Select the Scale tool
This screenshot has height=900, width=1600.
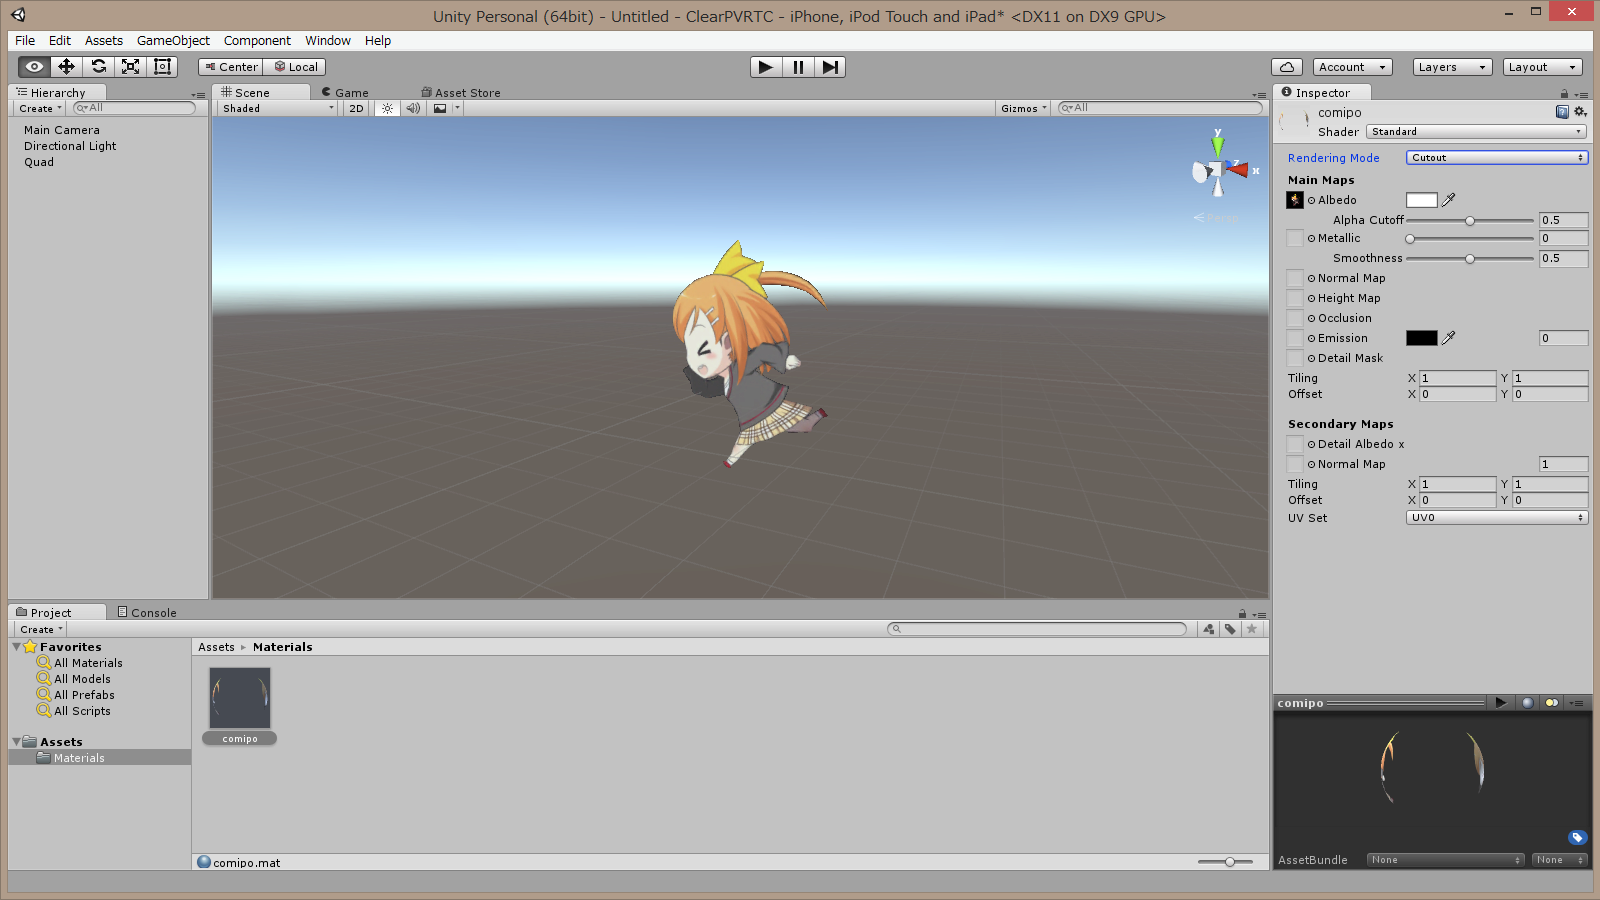[x=130, y=67]
